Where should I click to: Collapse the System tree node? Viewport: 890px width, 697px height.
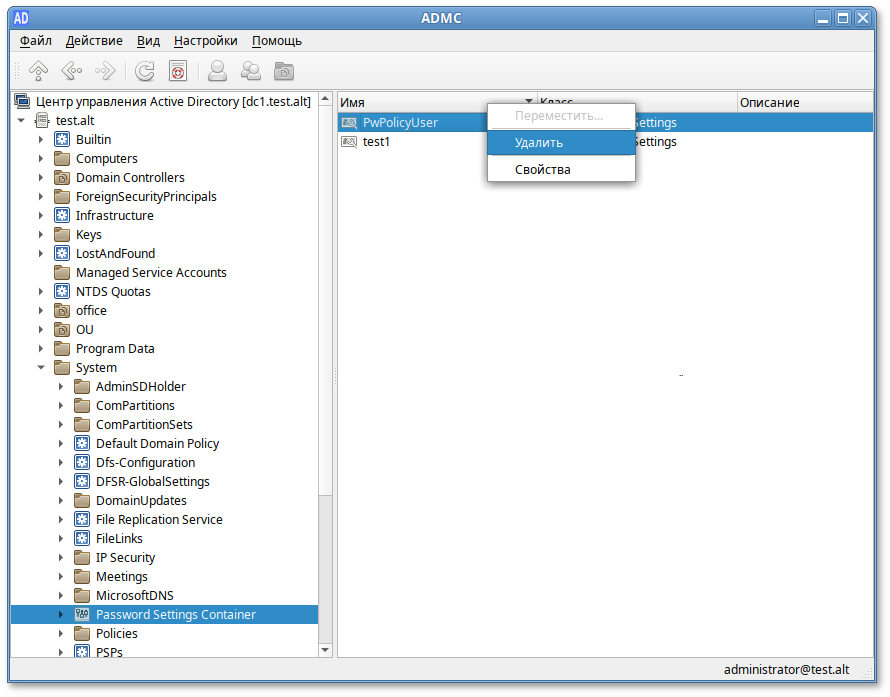point(41,368)
